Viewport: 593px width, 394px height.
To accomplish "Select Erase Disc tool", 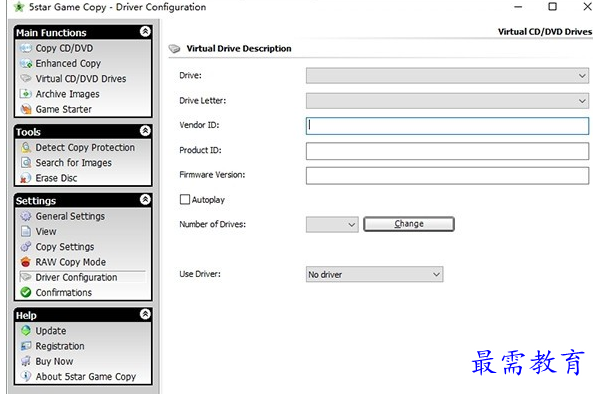I will tap(56, 178).
